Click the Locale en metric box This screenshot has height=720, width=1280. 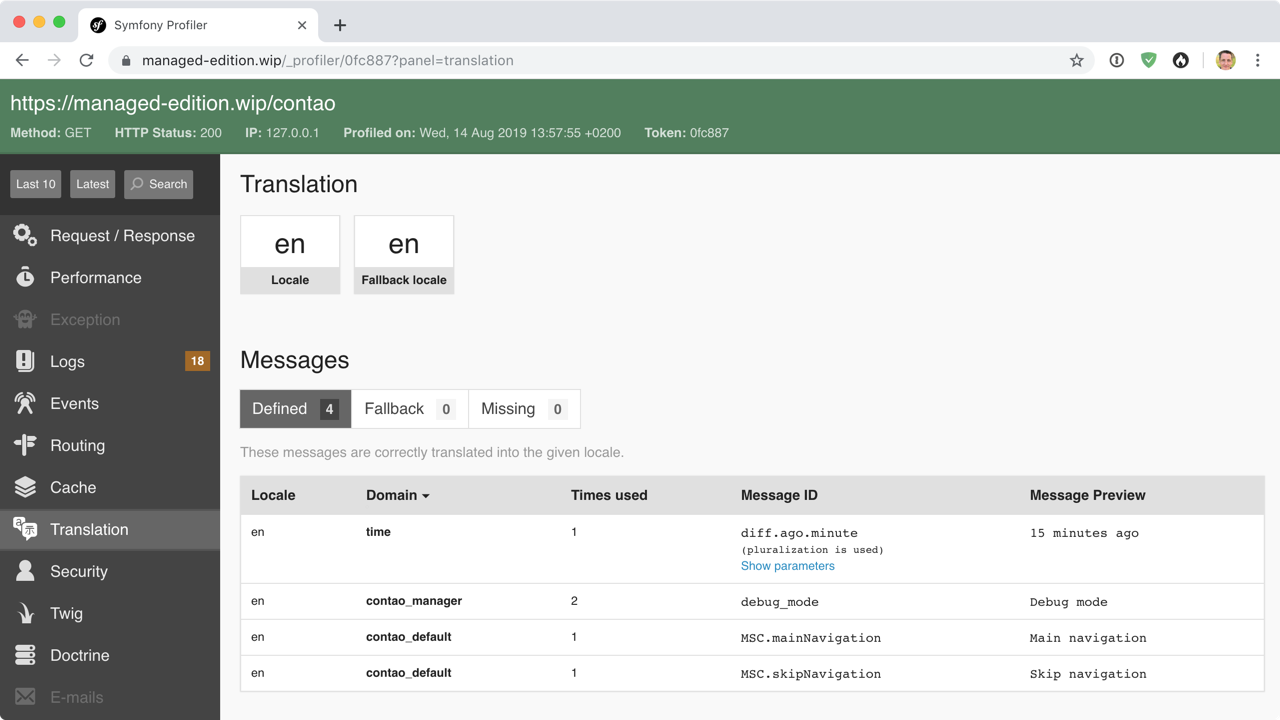(x=290, y=255)
